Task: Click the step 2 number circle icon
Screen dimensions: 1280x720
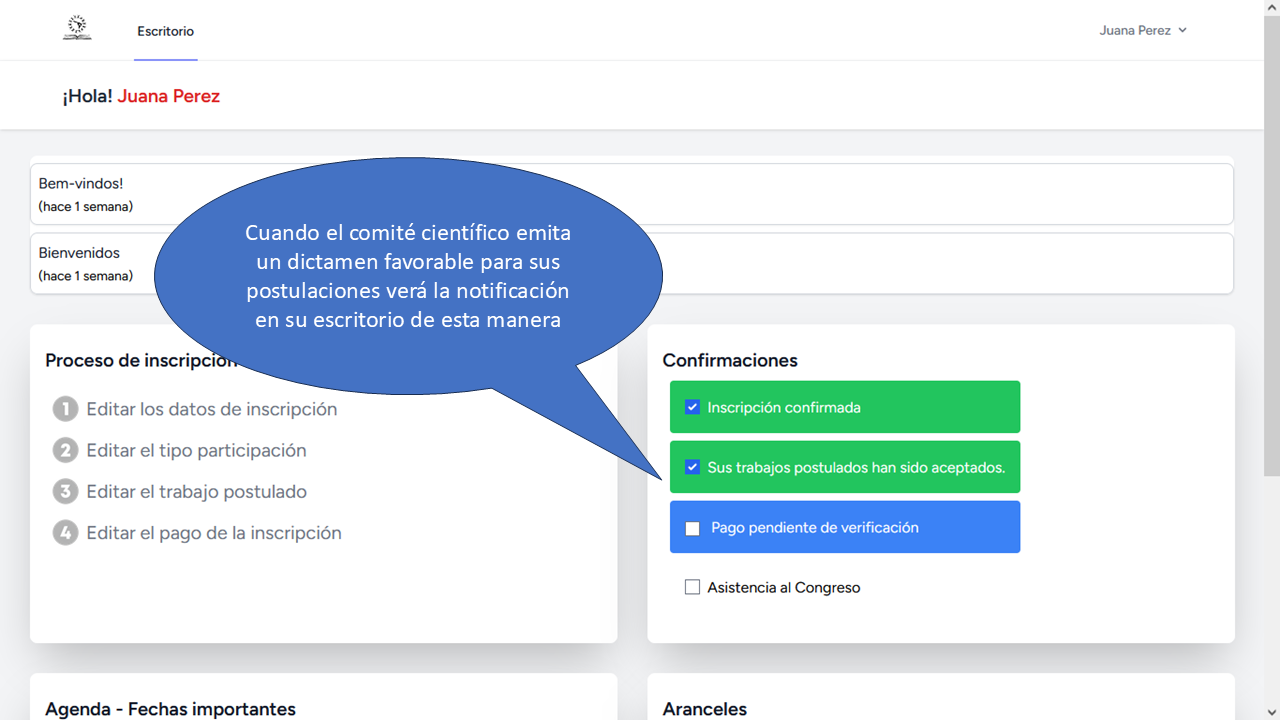Action: click(x=65, y=450)
